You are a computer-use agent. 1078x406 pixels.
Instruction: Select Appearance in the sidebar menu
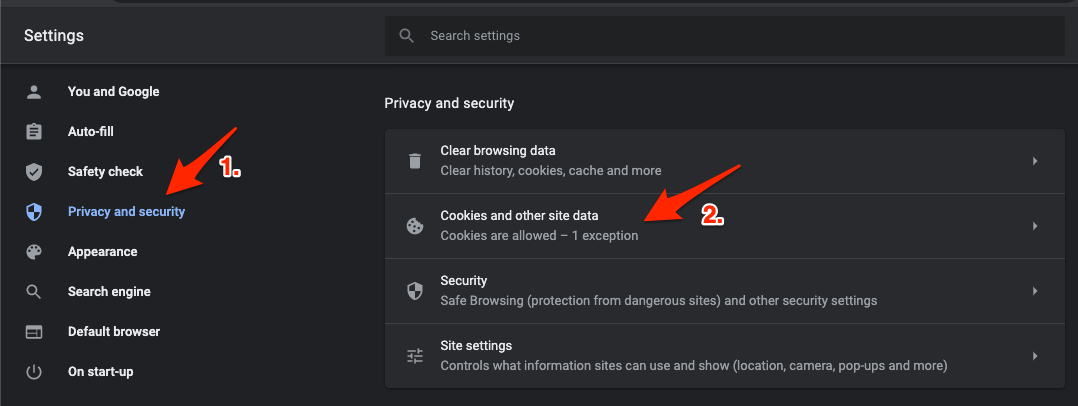[102, 251]
